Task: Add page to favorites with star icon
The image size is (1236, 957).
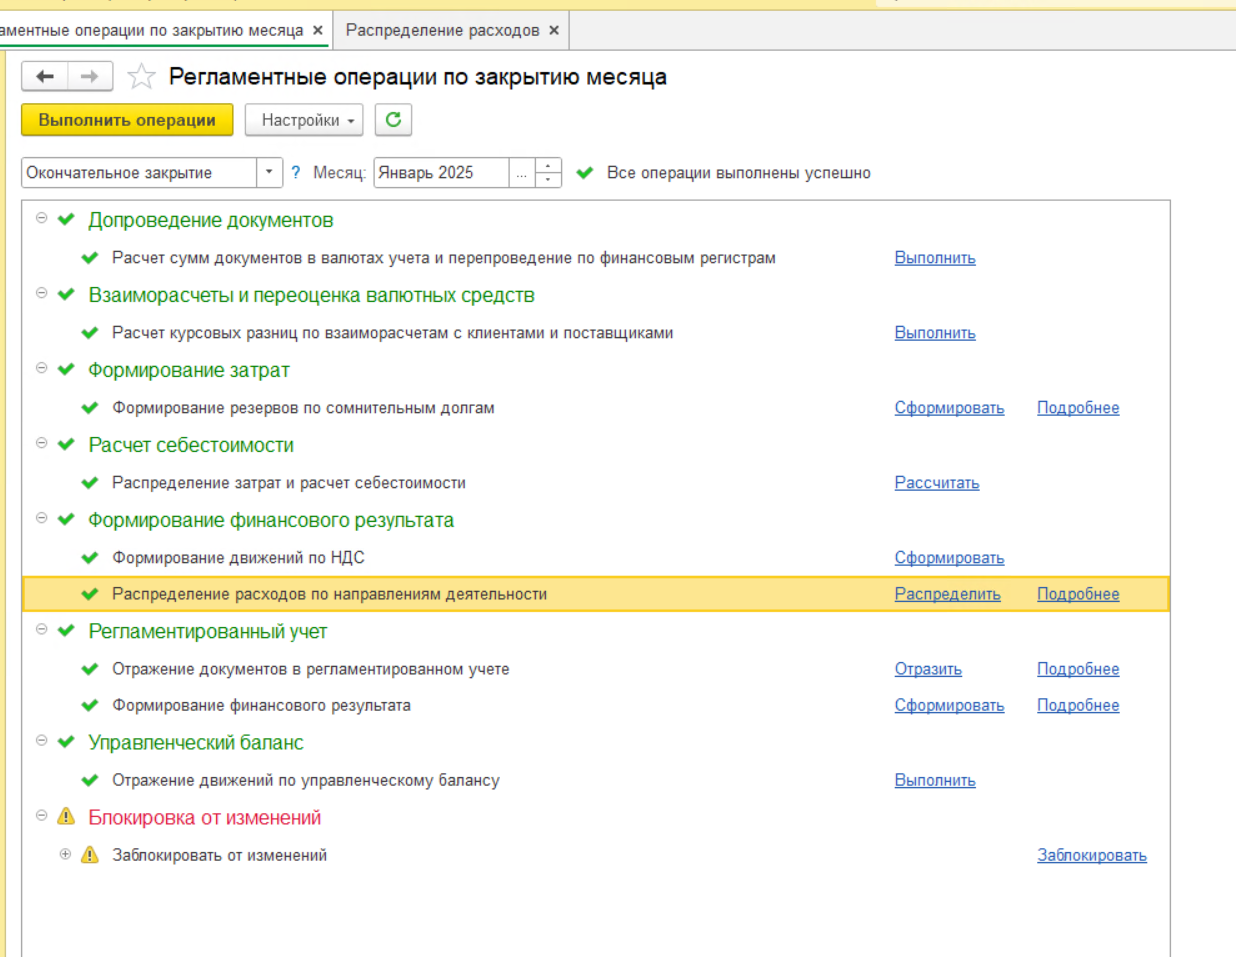Action: tap(142, 77)
